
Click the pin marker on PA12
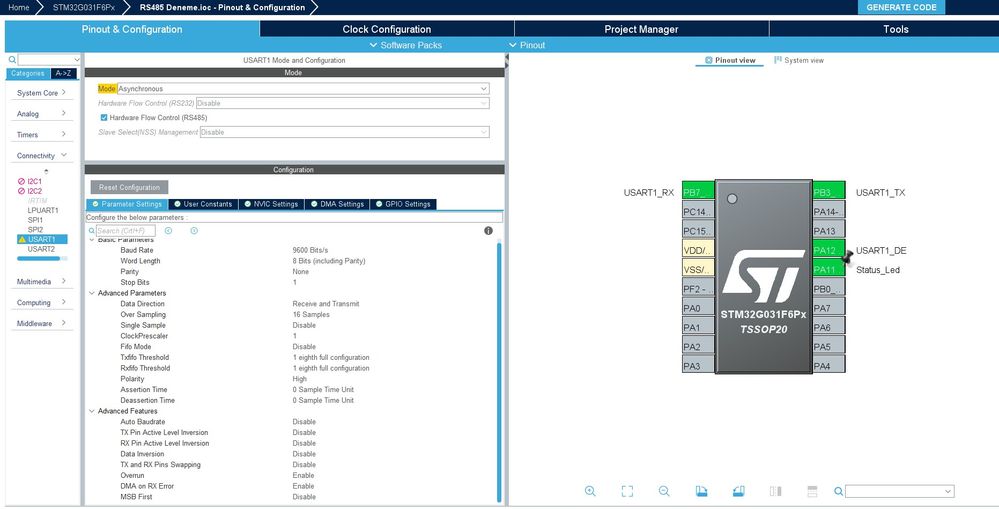847,257
